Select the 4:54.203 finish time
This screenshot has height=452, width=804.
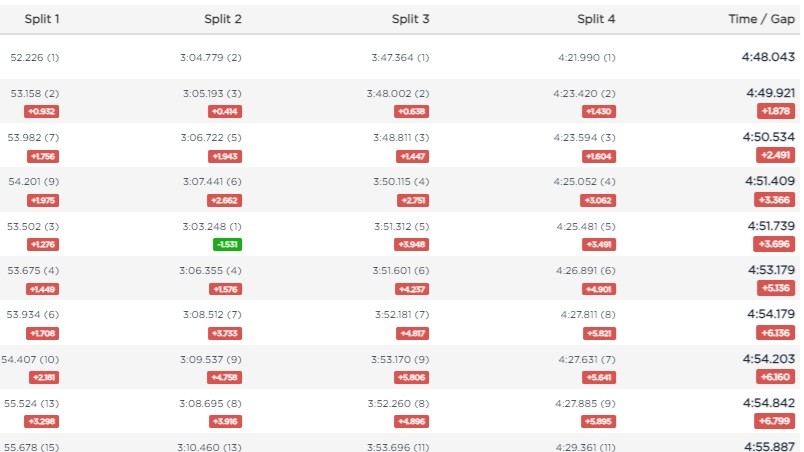pos(769,359)
